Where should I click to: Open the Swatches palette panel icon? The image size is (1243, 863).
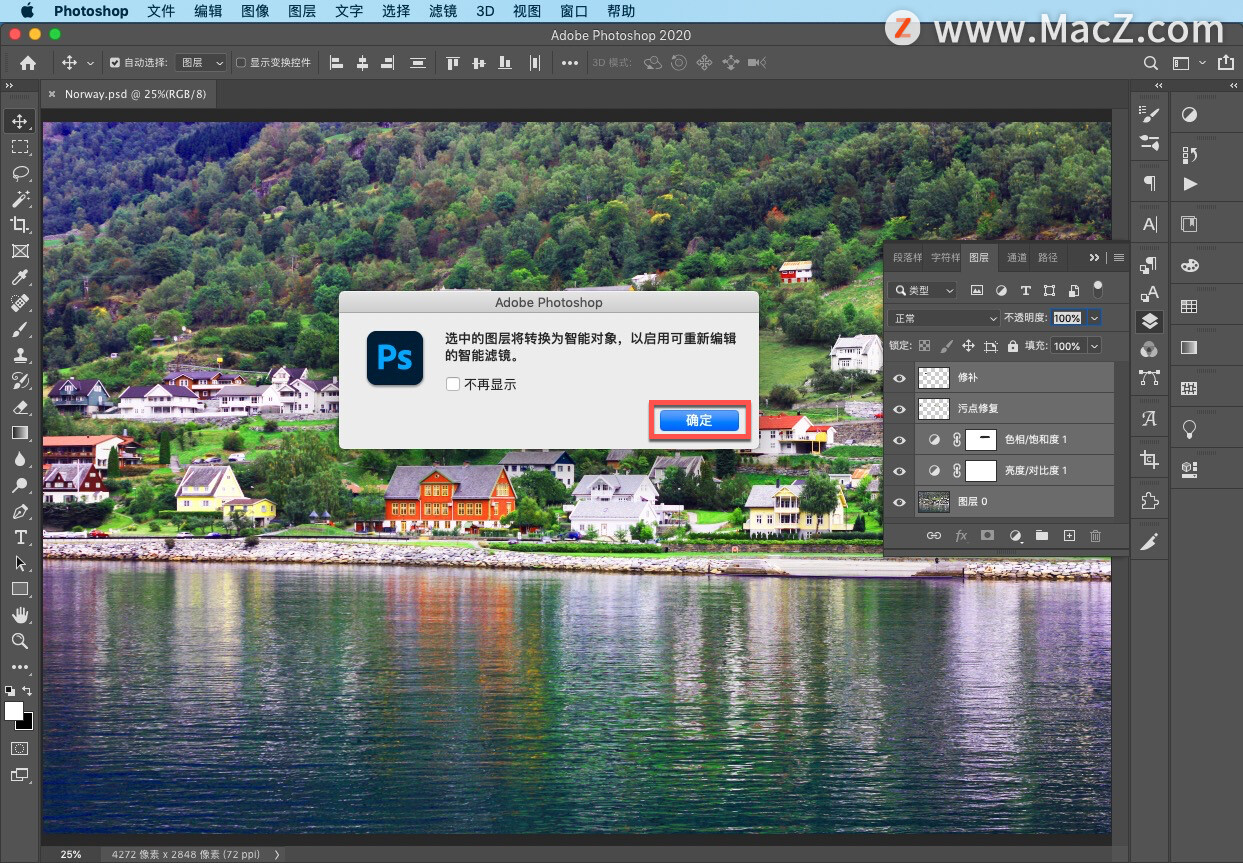pos(1189,307)
